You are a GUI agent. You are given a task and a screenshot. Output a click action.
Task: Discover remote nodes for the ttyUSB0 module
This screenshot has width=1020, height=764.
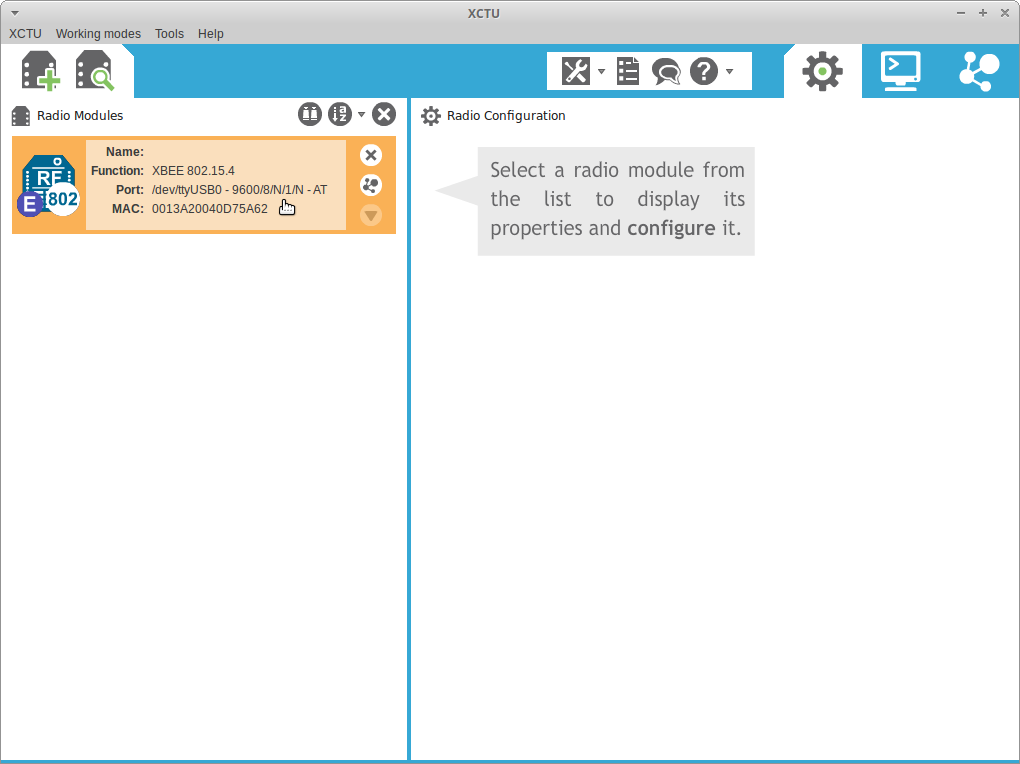[371, 185]
